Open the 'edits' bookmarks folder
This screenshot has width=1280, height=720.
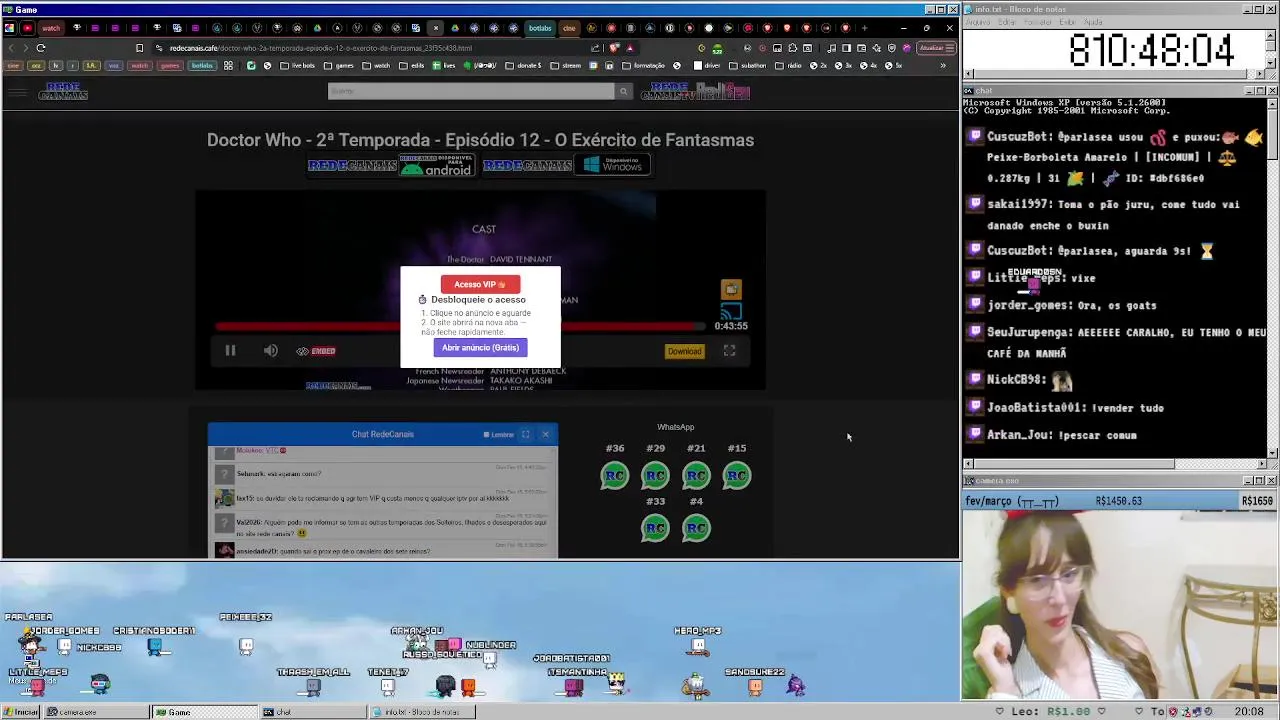pyautogui.click(x=411, y=66)
